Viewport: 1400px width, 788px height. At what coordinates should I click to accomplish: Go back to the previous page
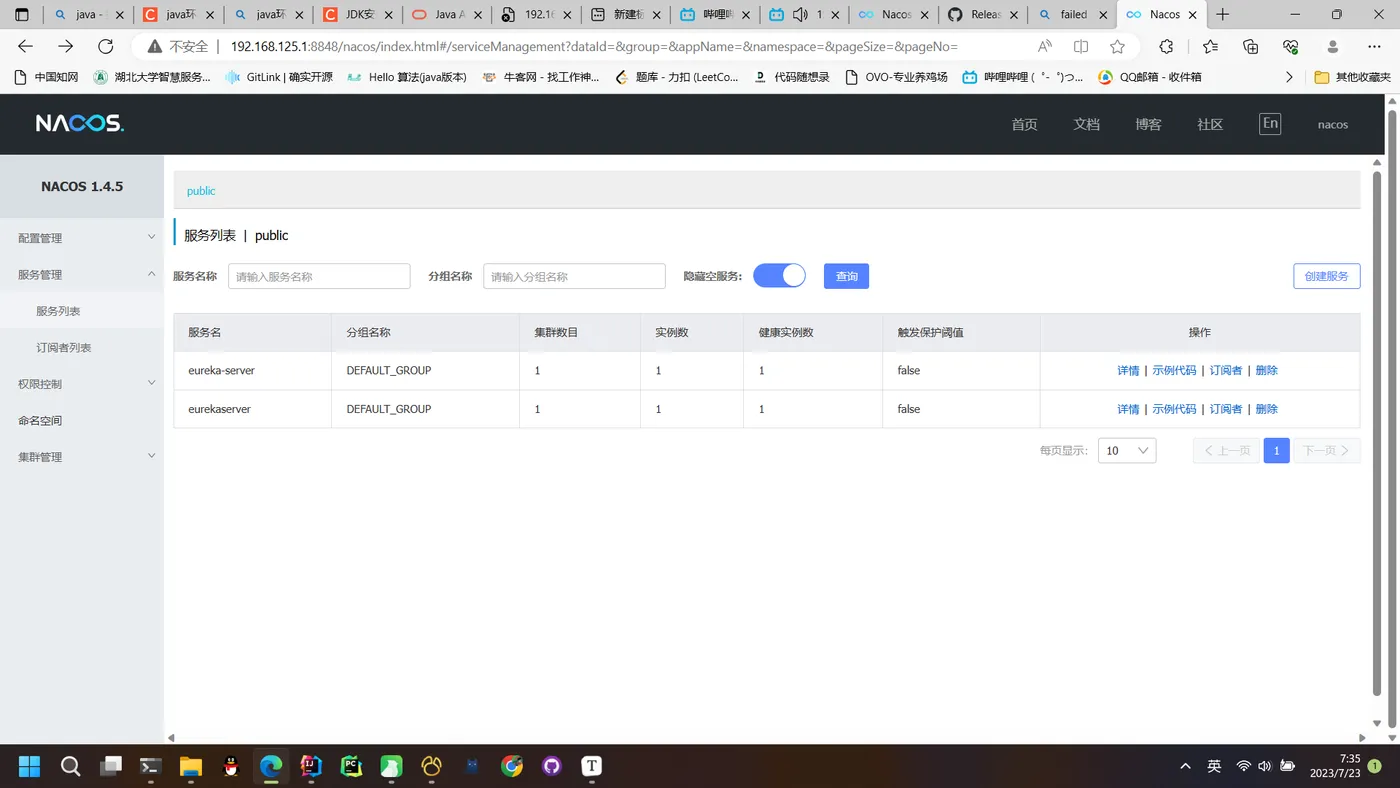coord(26,46)
